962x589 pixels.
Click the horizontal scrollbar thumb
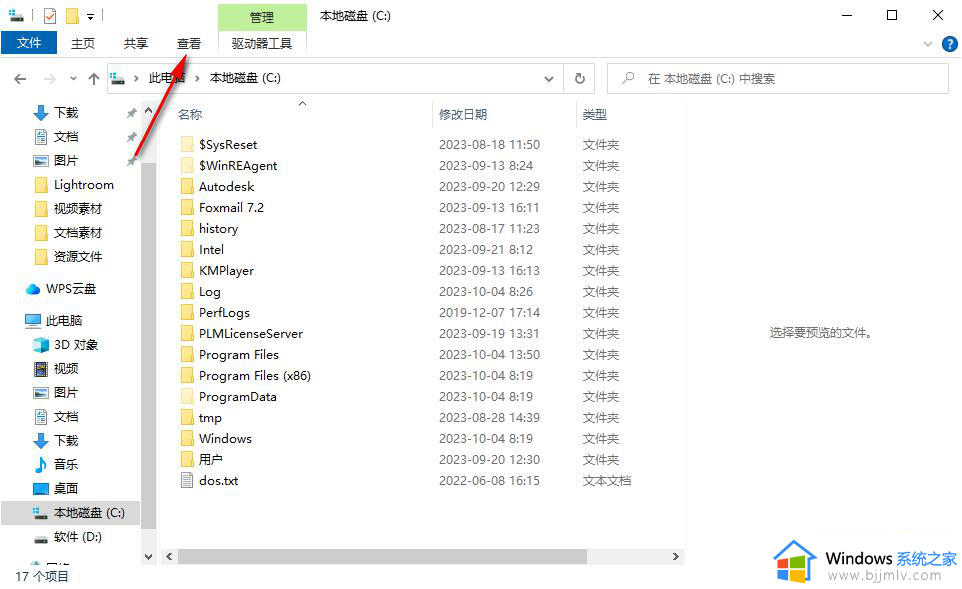382,556
